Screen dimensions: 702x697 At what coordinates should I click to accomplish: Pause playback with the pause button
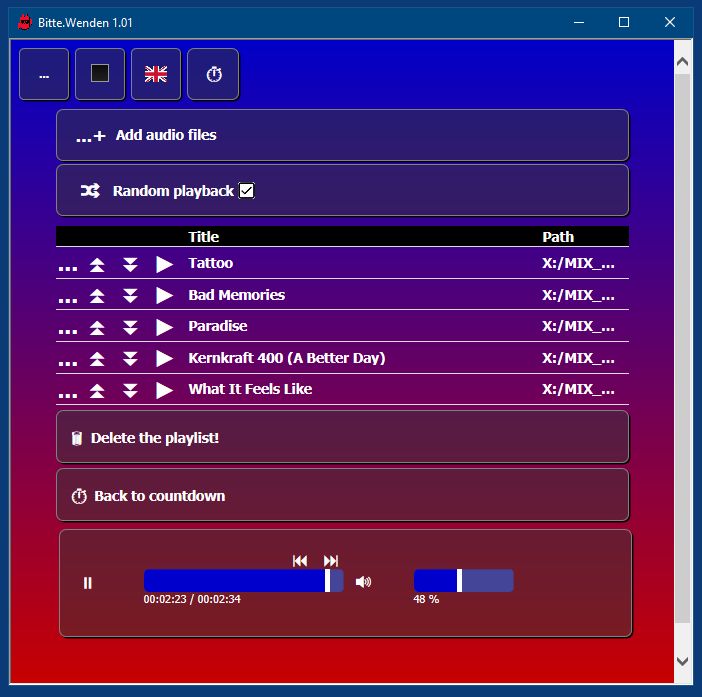coord(88,583)
